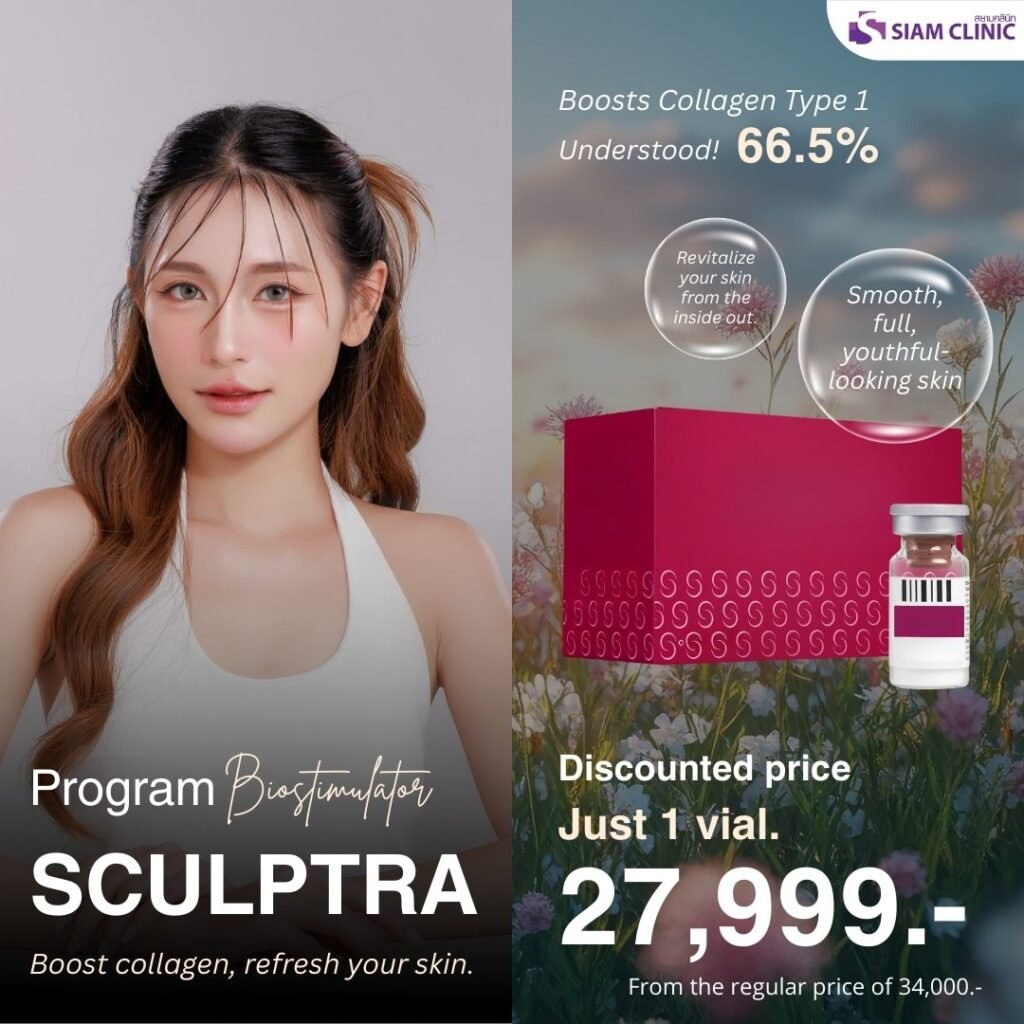Click the Understood! text near the percentage
Image resolution: width=1024 pixels, height=1024 pixels.
pyautogui.click(x=639, y=150)
